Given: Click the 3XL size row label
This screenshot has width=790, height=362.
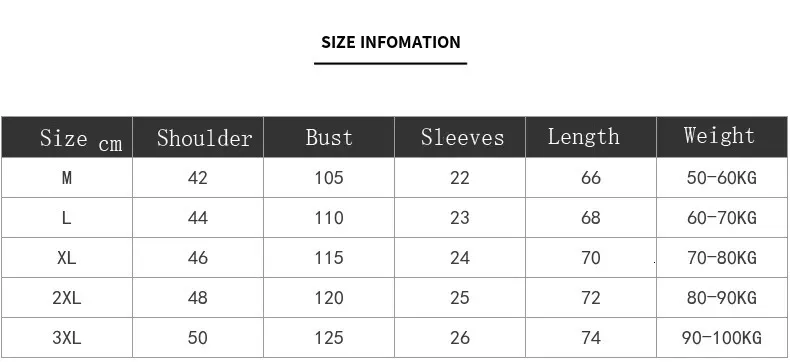Looking at the screenshot, I should point(67,337).
